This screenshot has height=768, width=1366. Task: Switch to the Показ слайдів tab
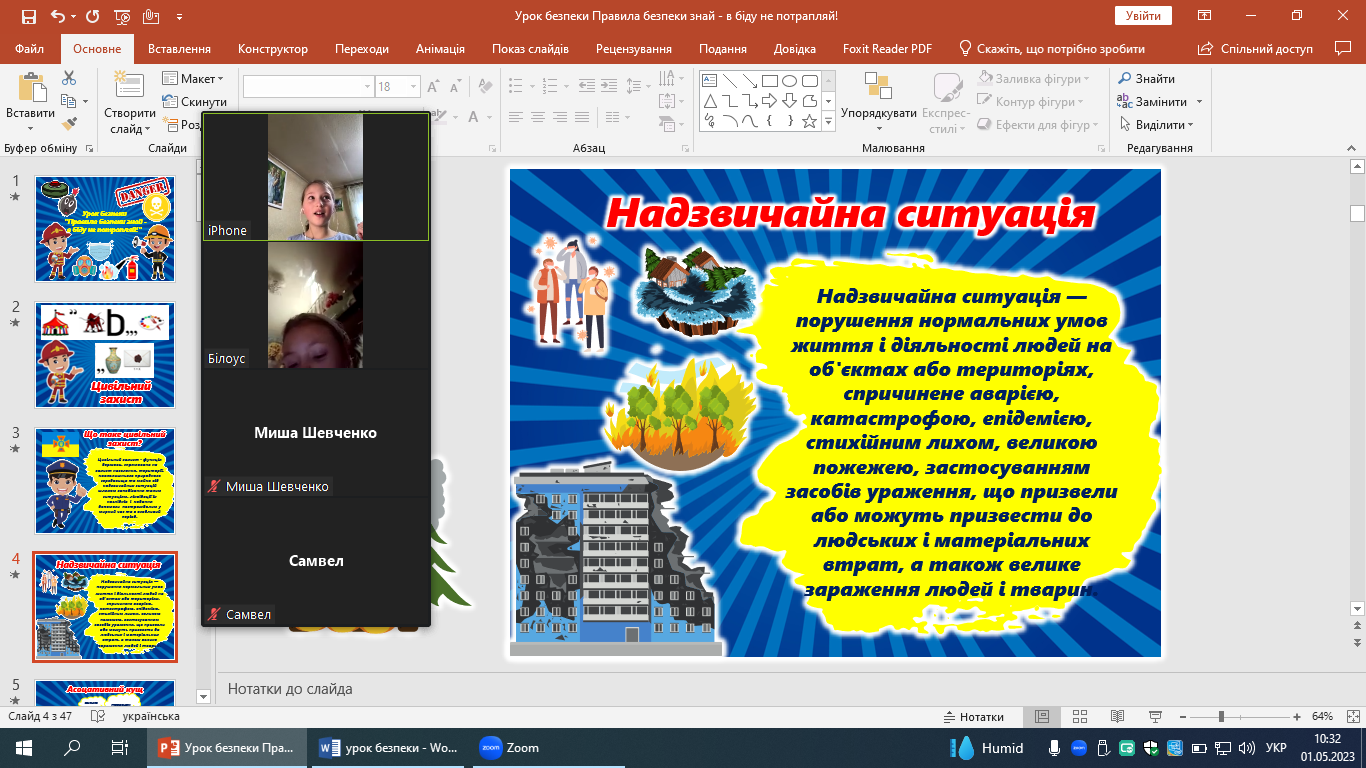coord(530,48)
